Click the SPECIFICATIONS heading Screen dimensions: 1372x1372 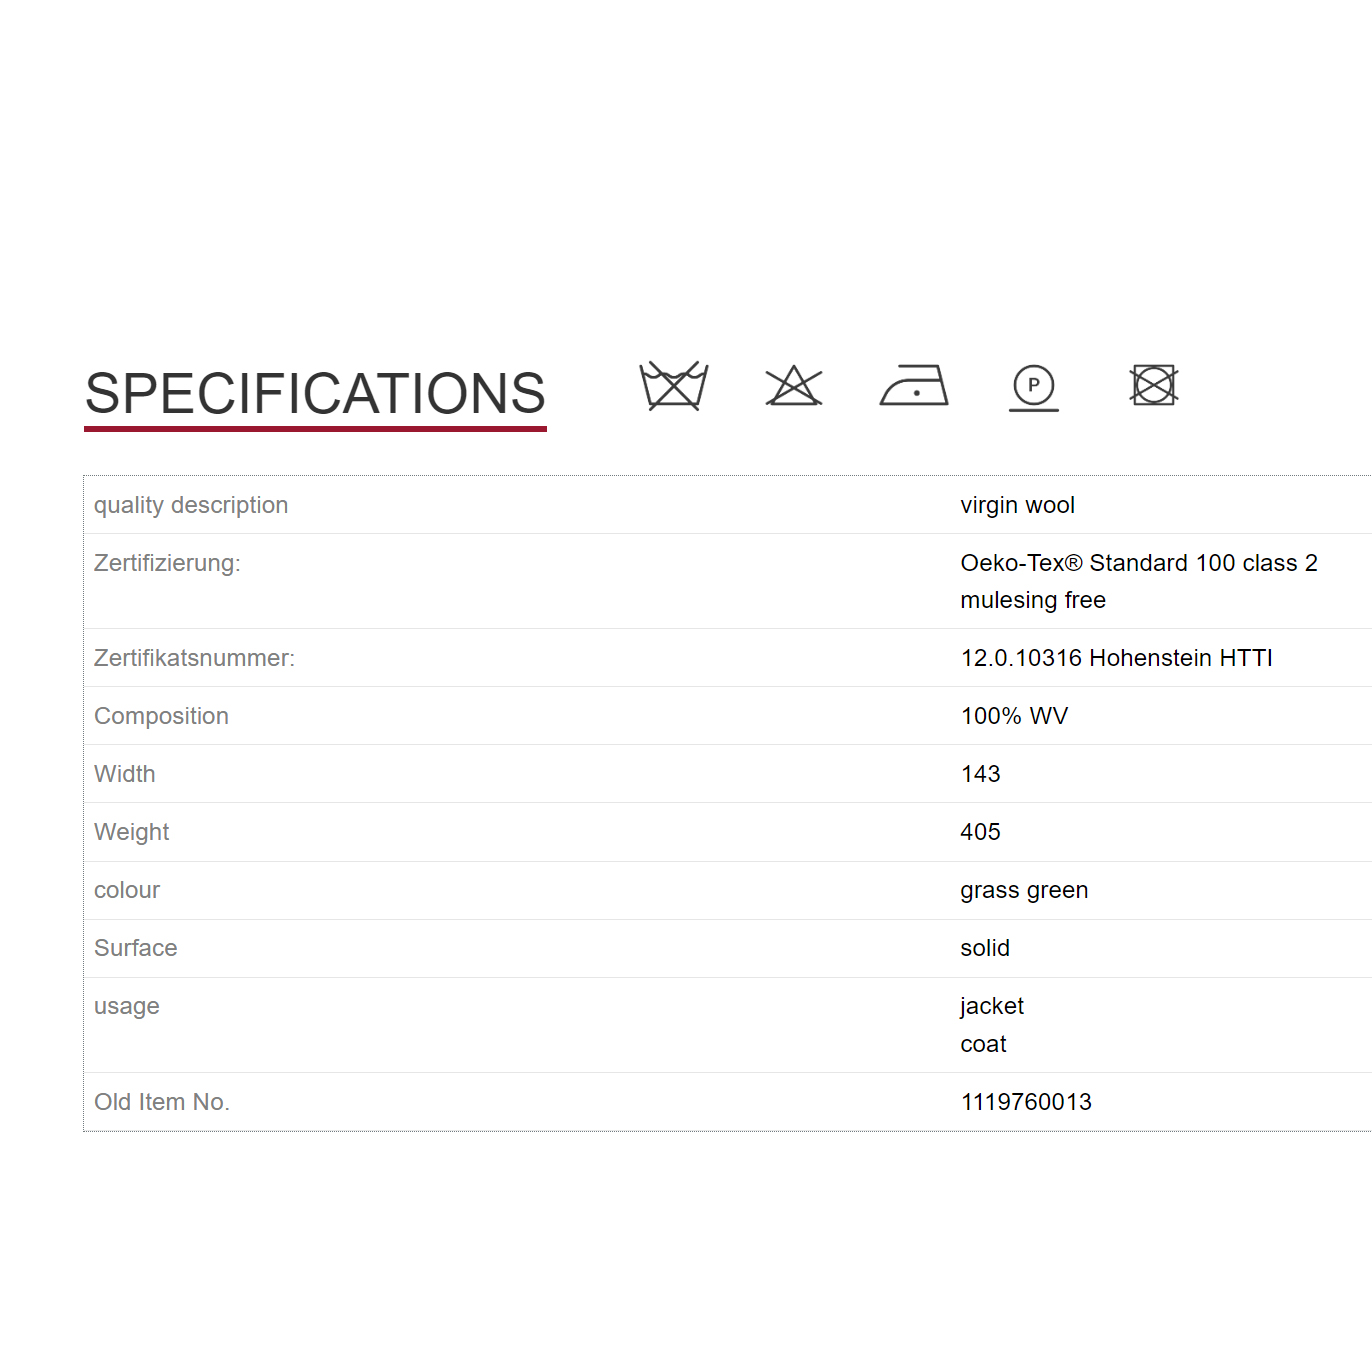tap(315, 393)
